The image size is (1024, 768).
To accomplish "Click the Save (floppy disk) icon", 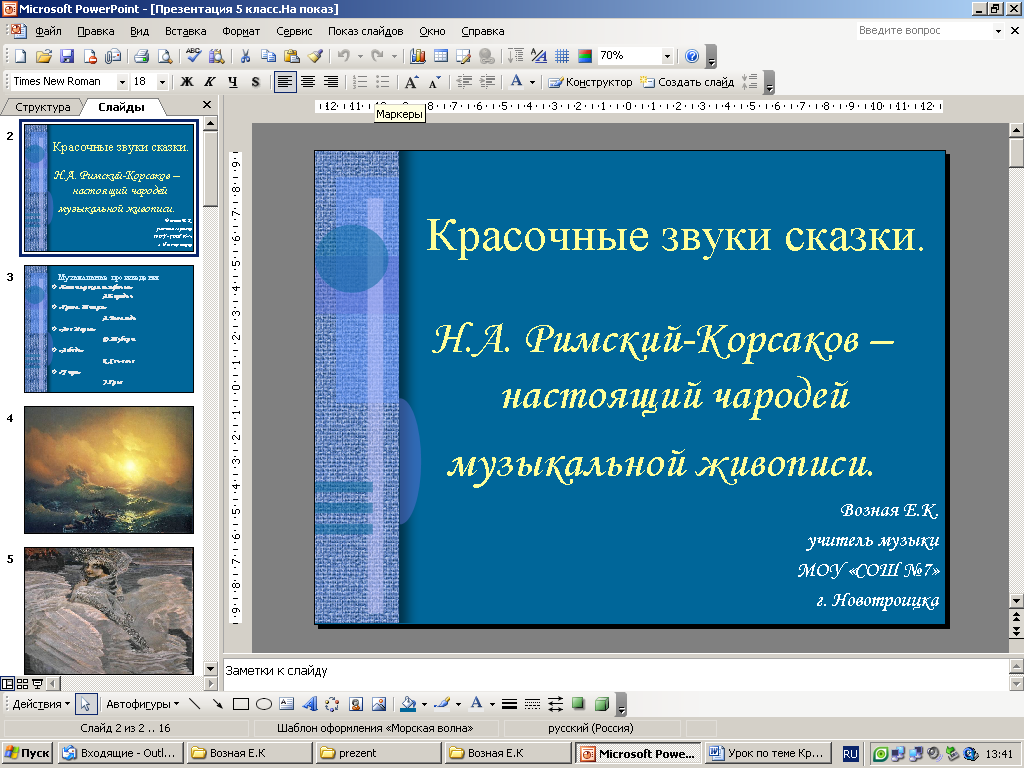I will coord(67,56).
